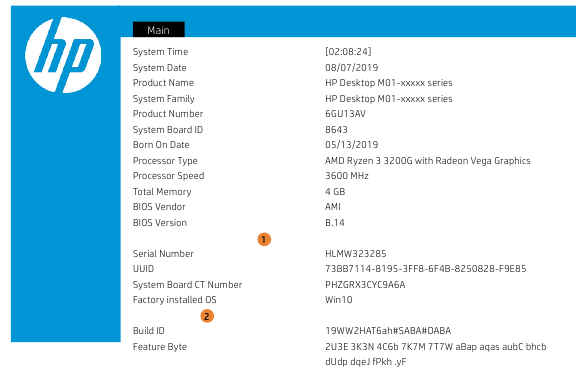Select the Born On Date label

(161, 145)
